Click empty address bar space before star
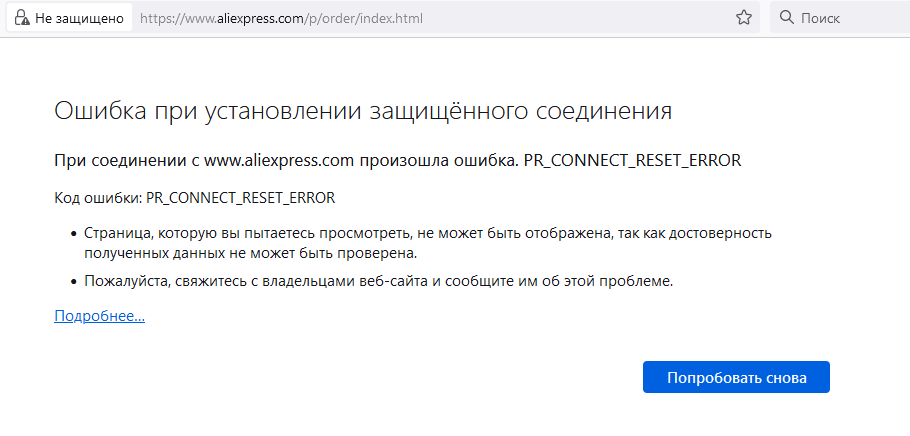 (575, 18)
